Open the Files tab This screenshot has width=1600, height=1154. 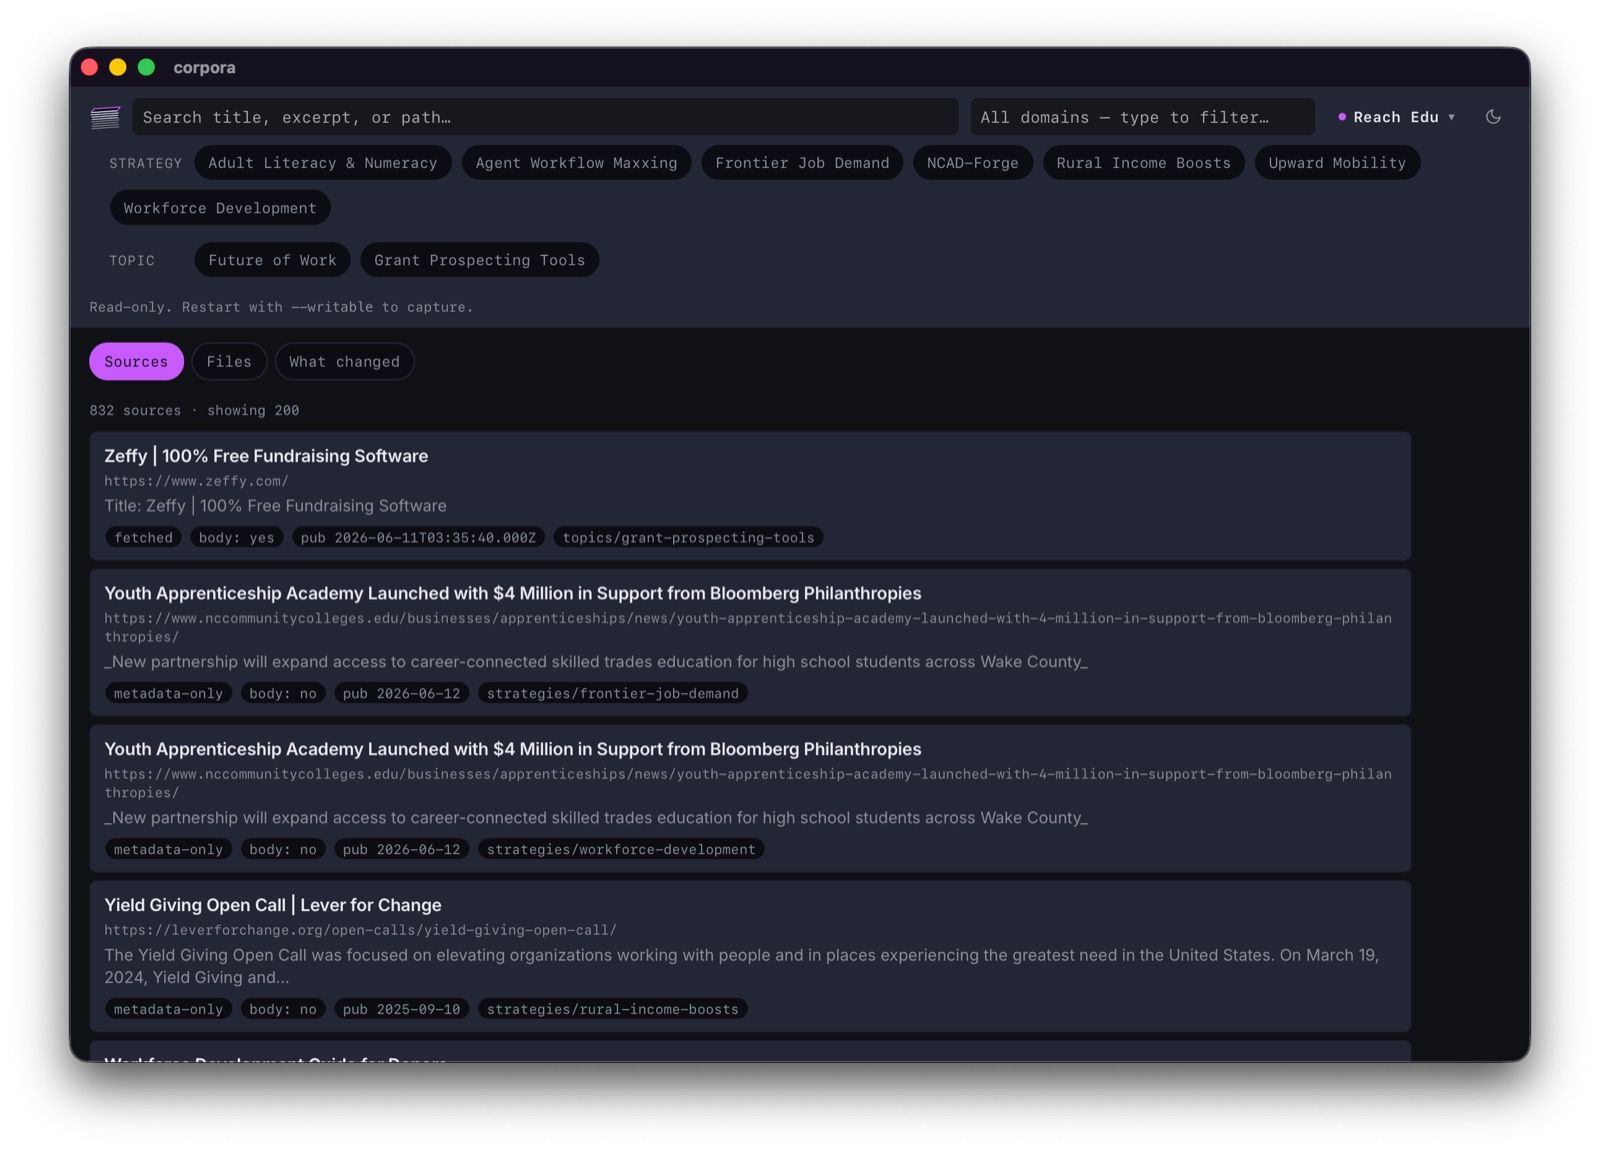229,362
